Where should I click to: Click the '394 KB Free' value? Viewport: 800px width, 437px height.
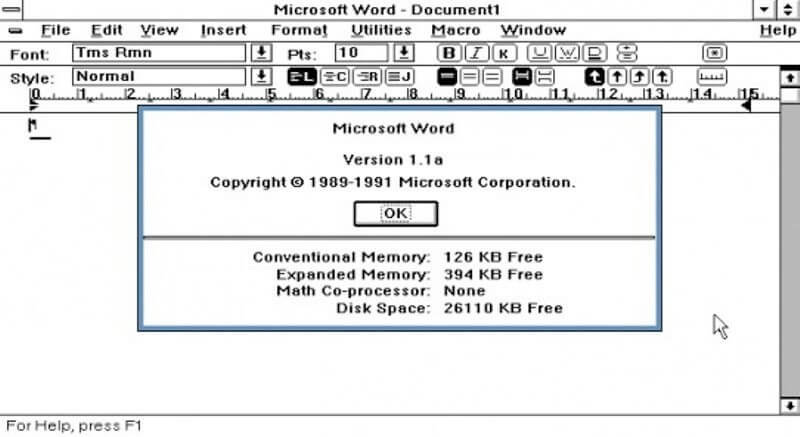coord(493,274)
